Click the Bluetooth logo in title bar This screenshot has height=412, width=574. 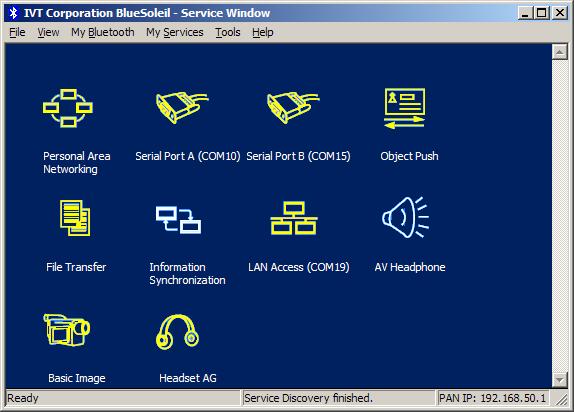pyautogui.click(x=14, y=13)
